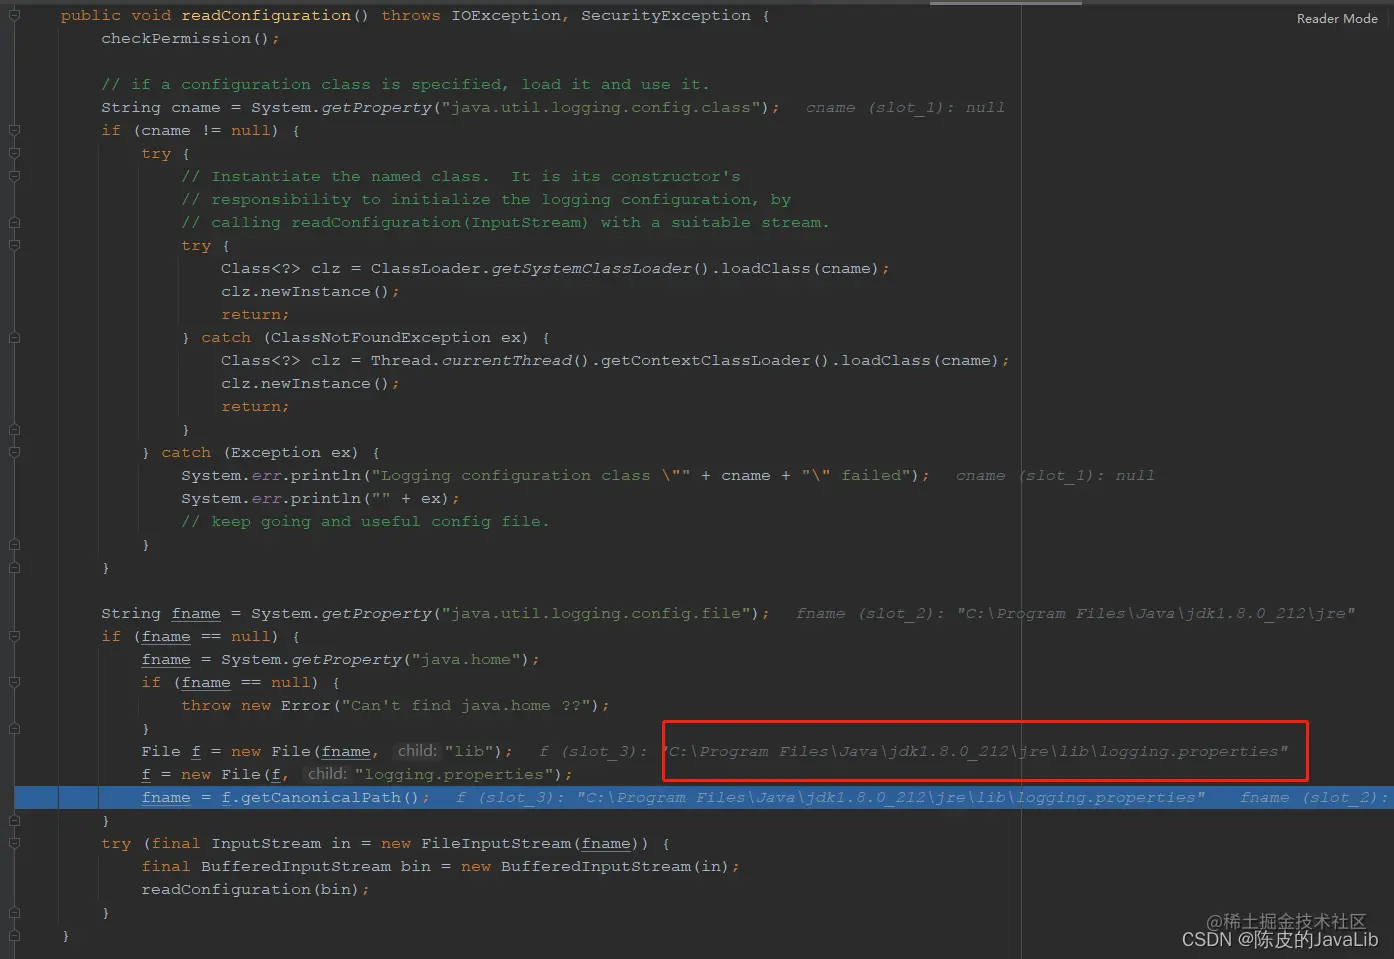Click the 'java.home' string in getProperty
This screenshot has width=1394, height=959.
[x=466, y=660]
